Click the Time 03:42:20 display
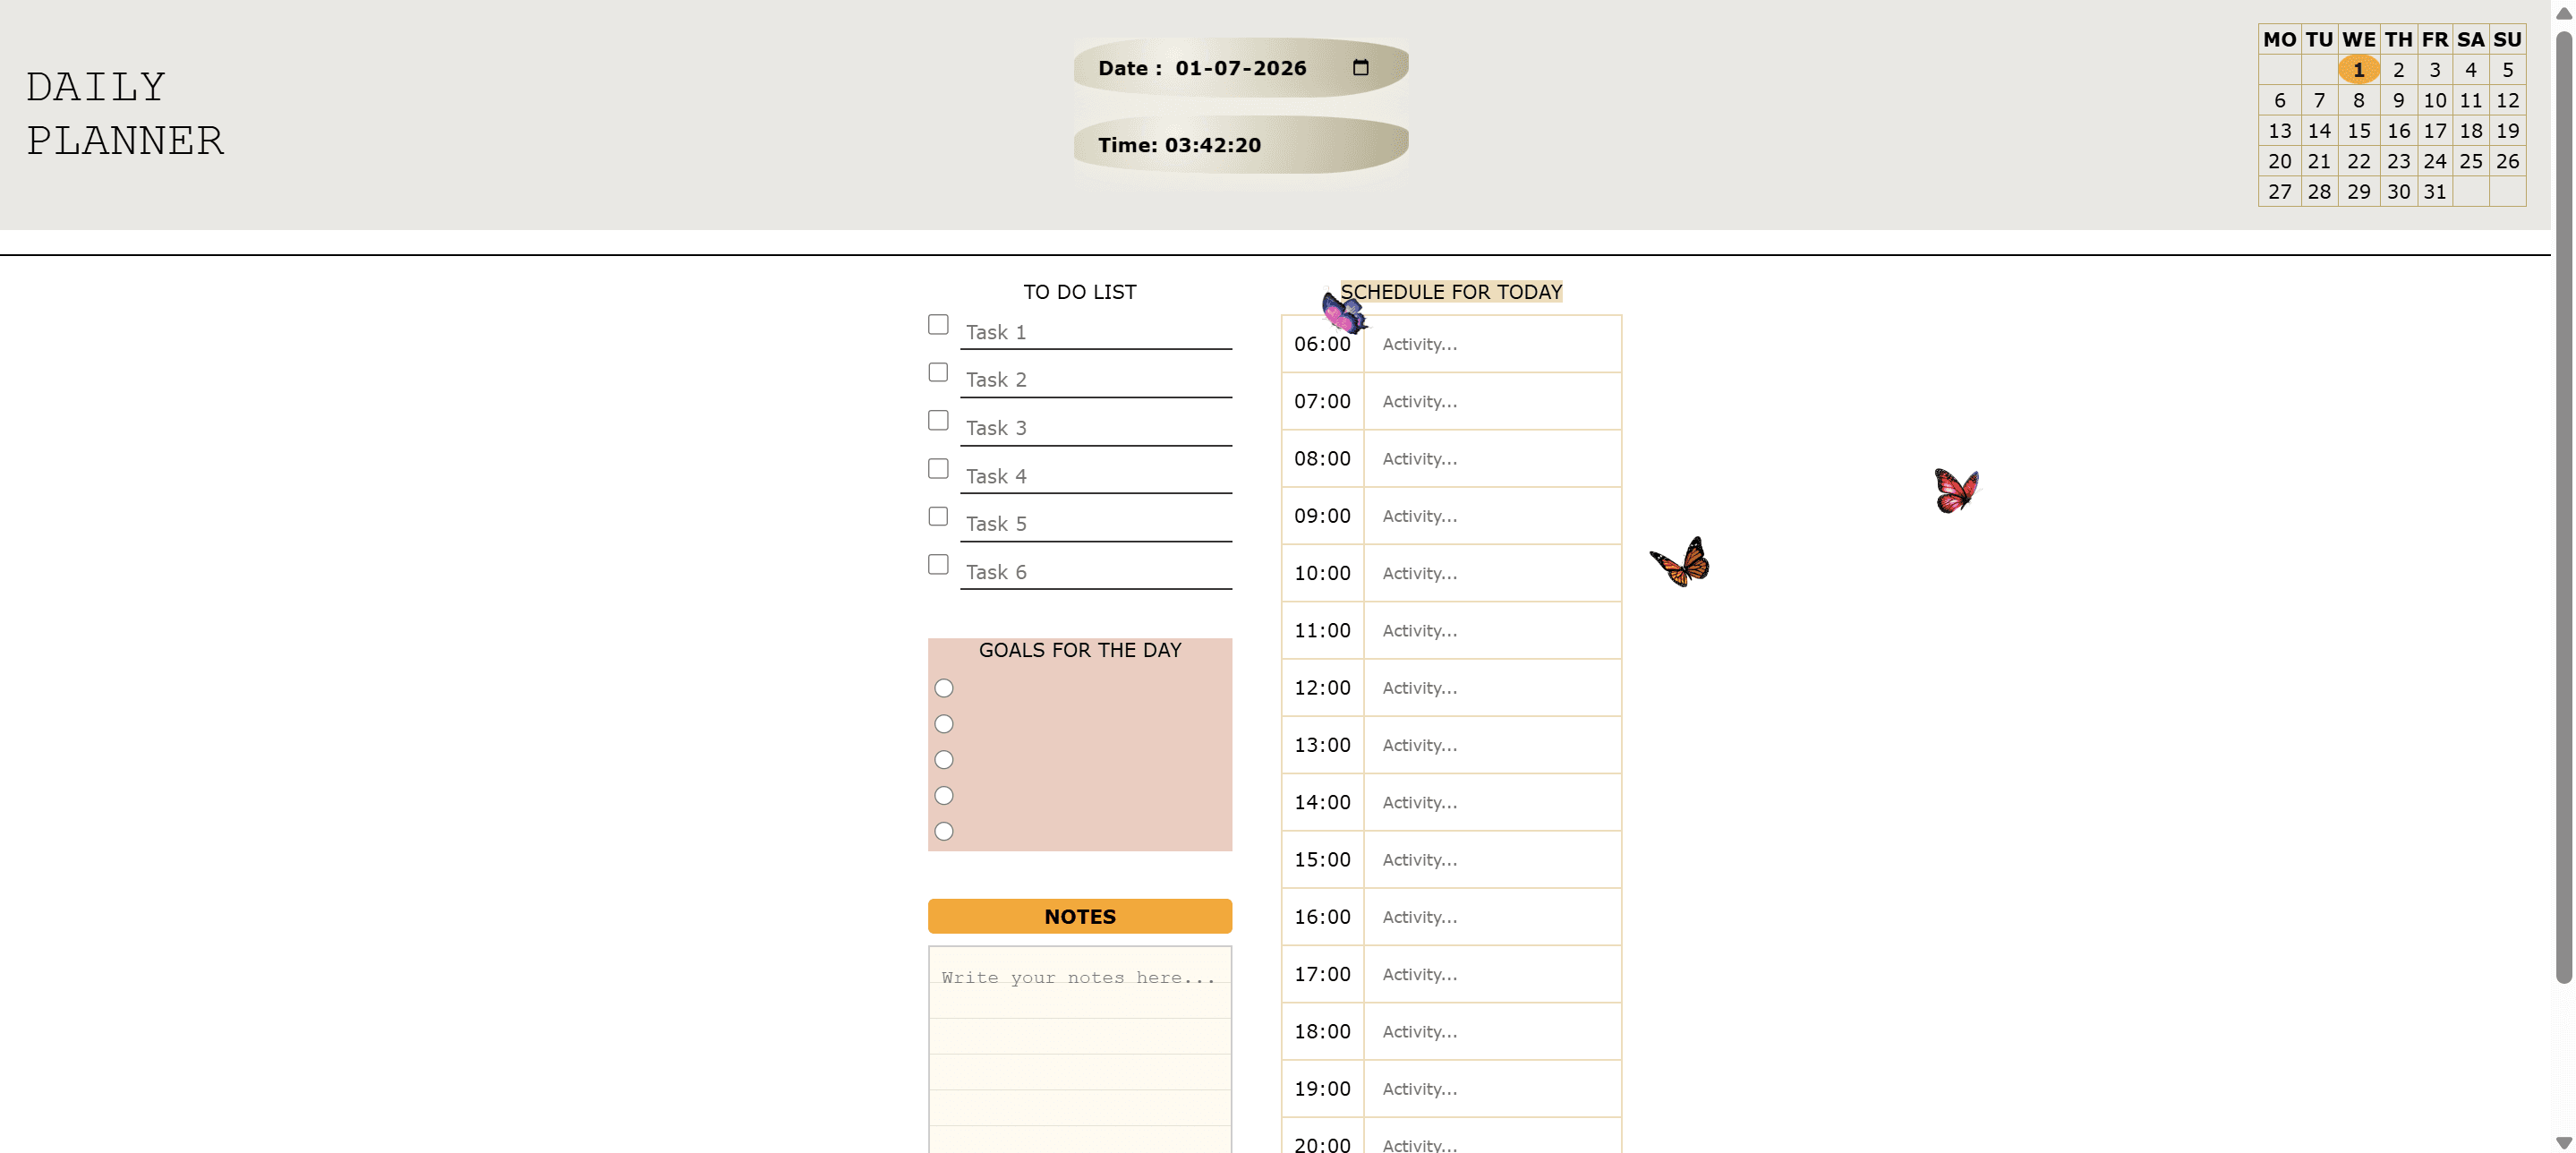Image resolution: width=2576 pixels, height=1153 pixels. click(x=1240, y=145)
